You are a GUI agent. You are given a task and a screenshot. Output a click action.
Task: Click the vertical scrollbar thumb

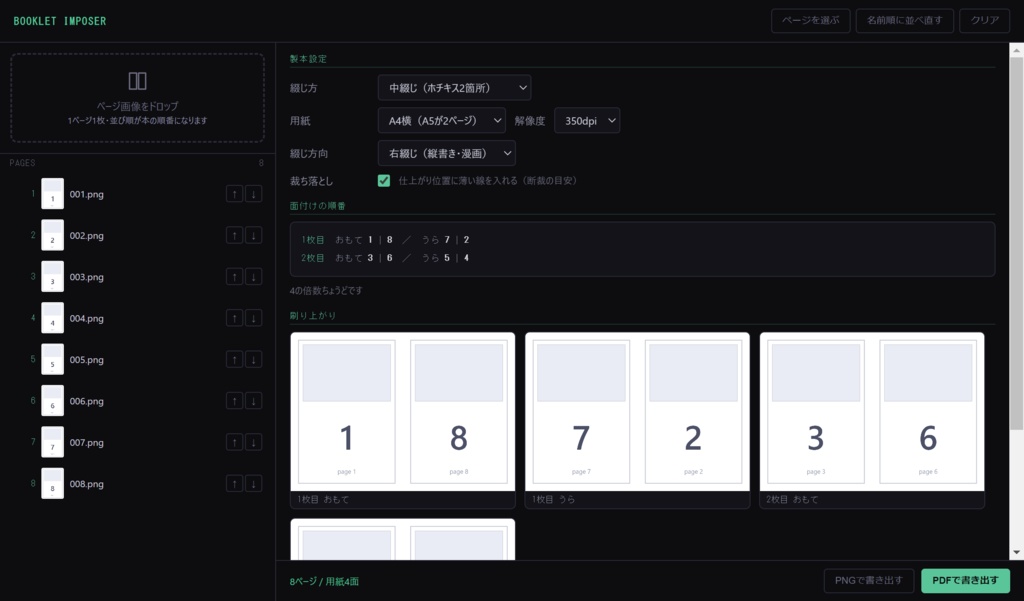(x=1016, y=243)
